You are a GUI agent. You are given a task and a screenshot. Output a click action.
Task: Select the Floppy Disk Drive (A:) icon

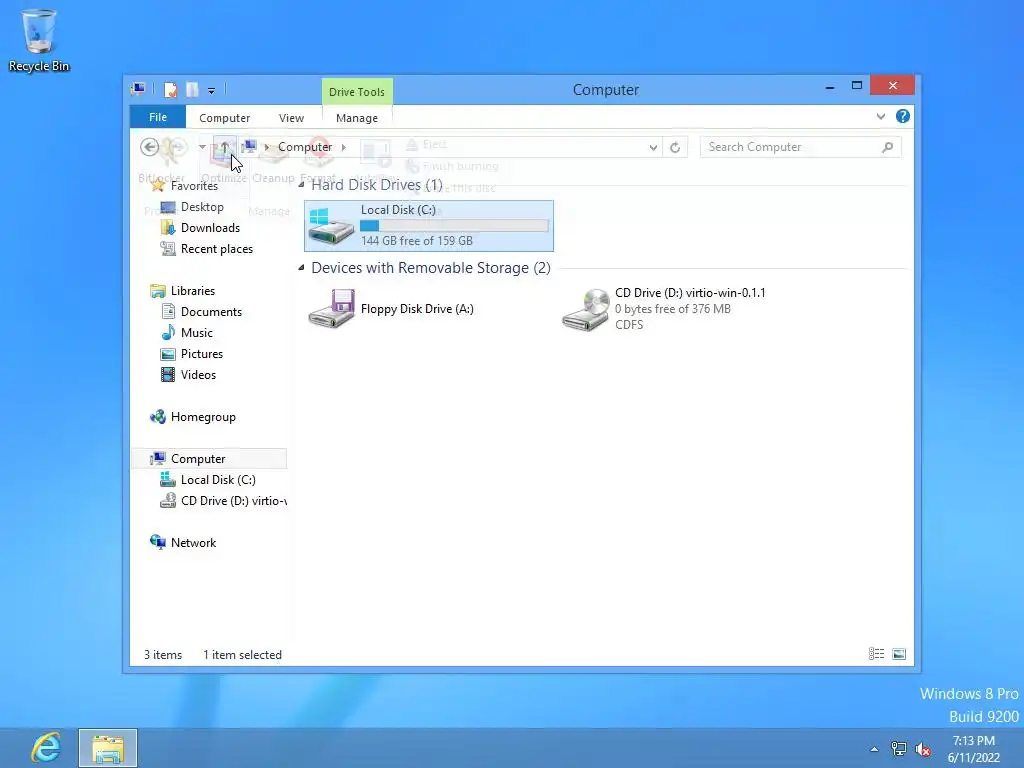click(x=331, y=308)
